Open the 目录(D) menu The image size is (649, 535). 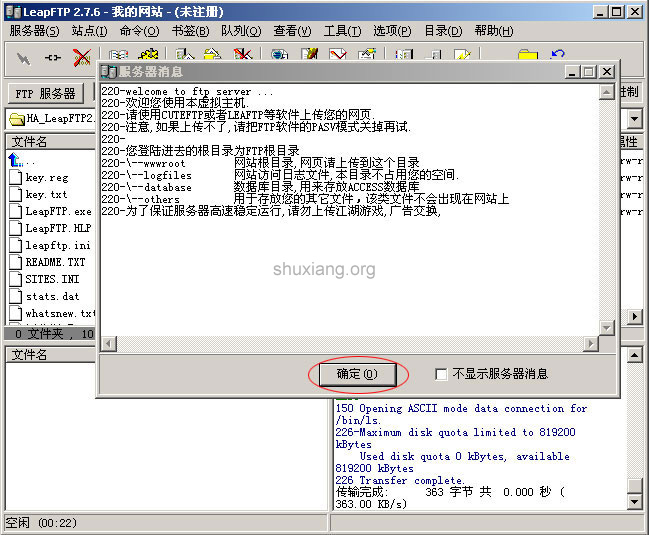[x=443, y=31]
